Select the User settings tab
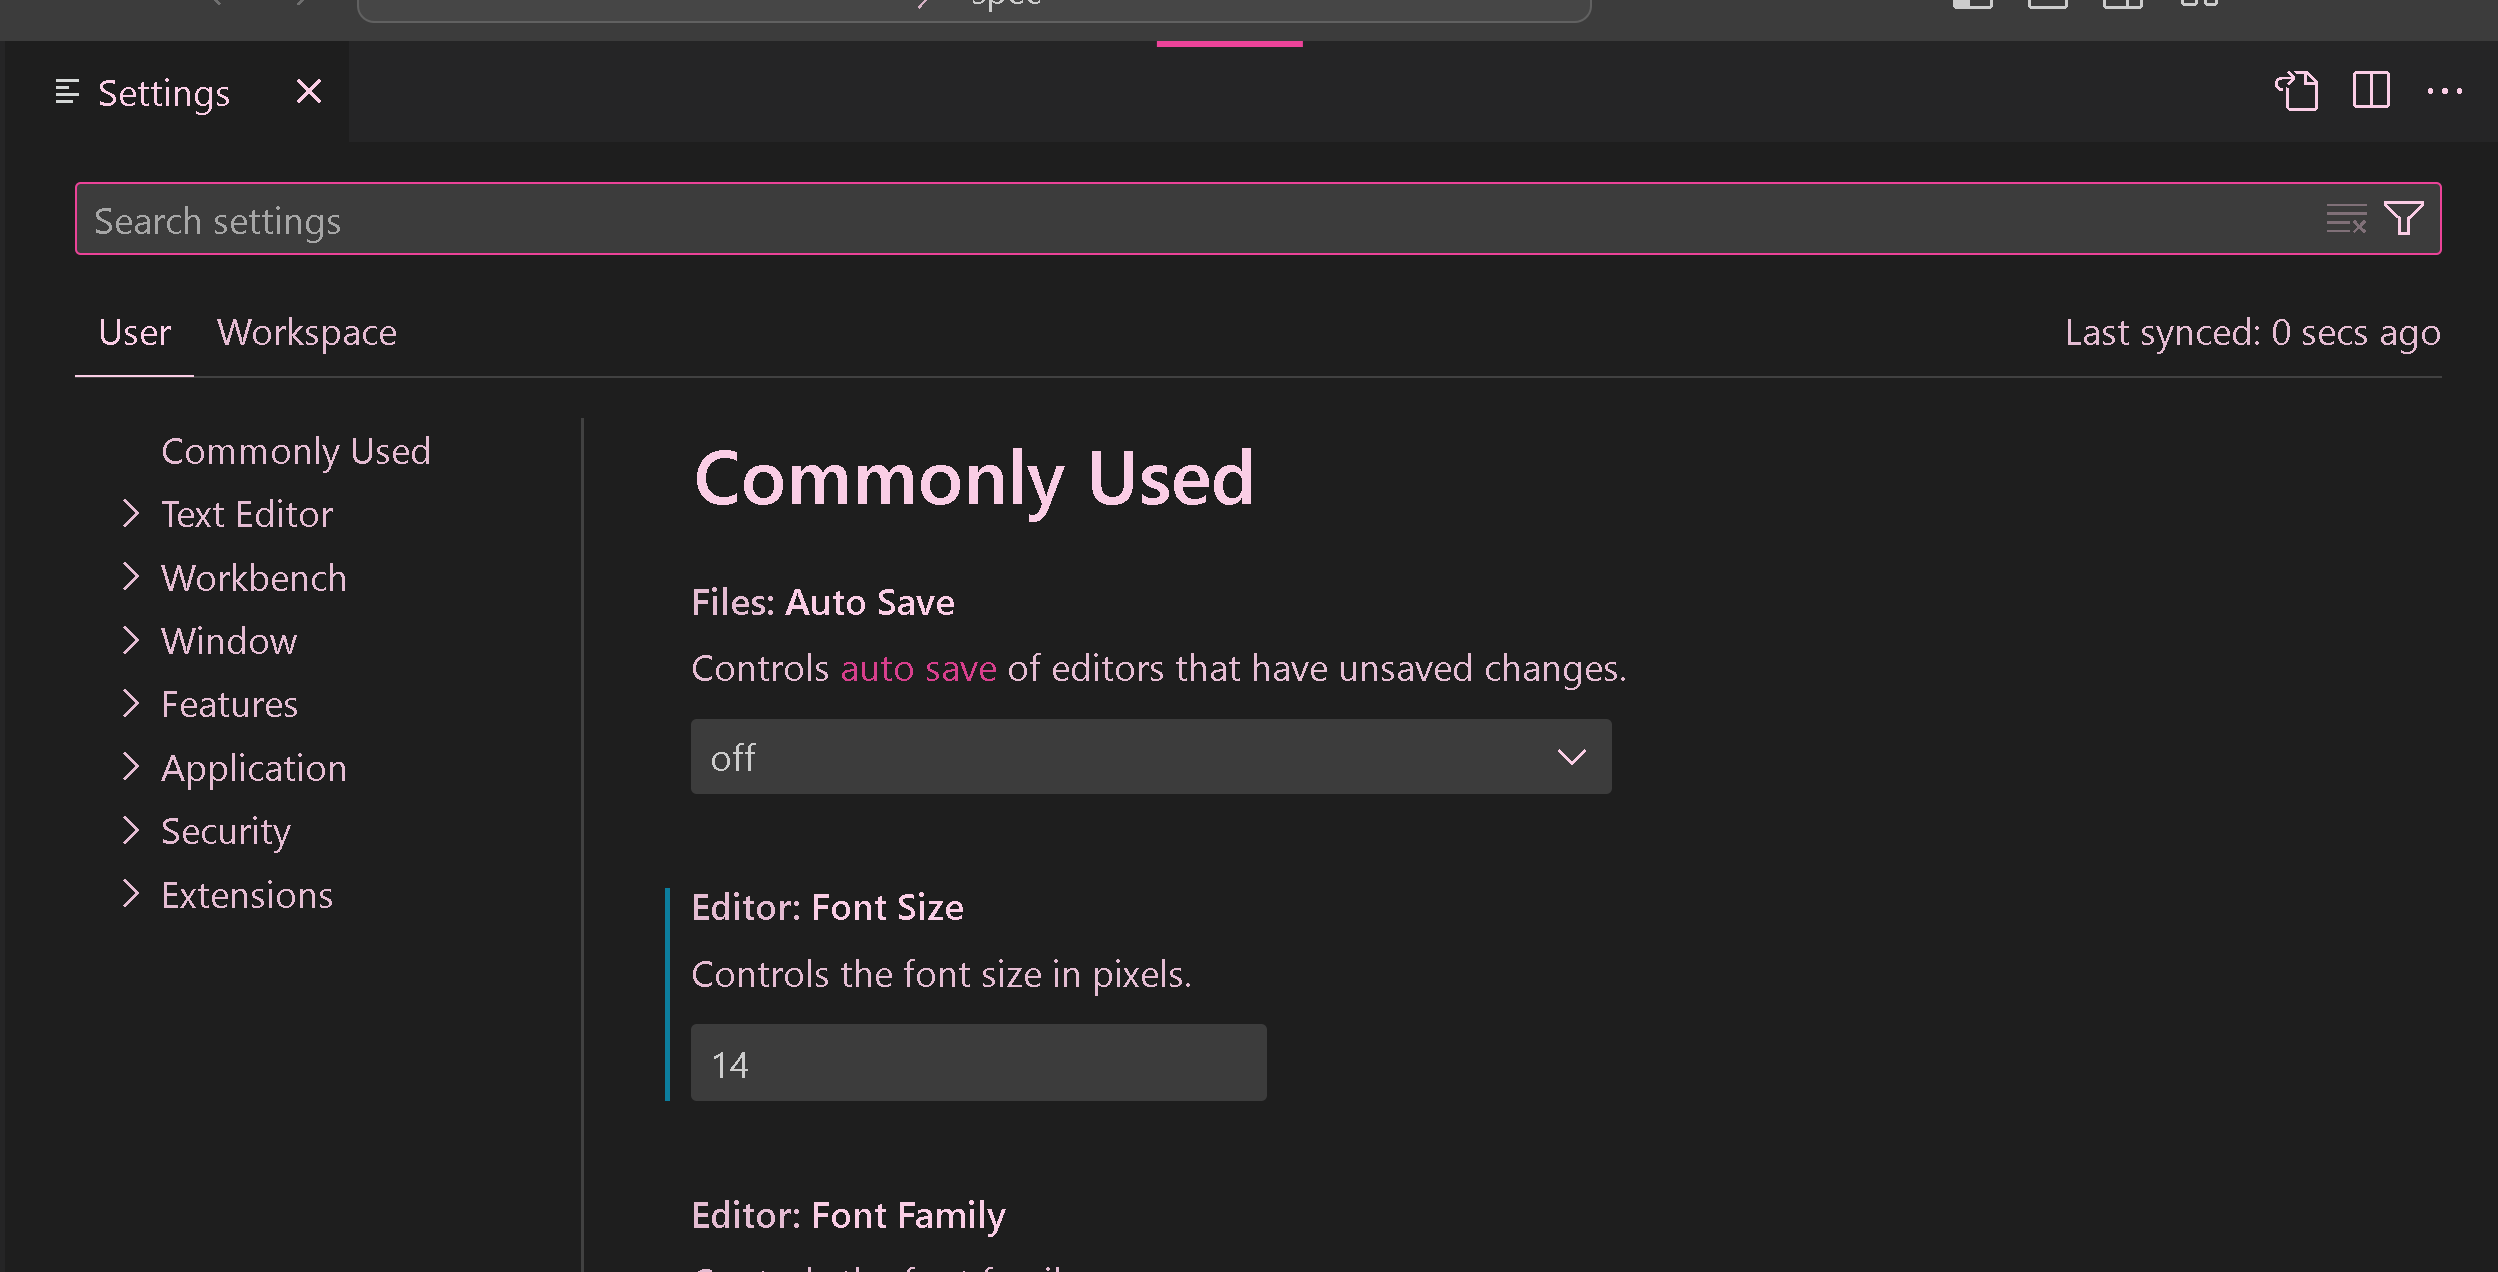The image size is (2498, 1272). click(x=134, y=332)
